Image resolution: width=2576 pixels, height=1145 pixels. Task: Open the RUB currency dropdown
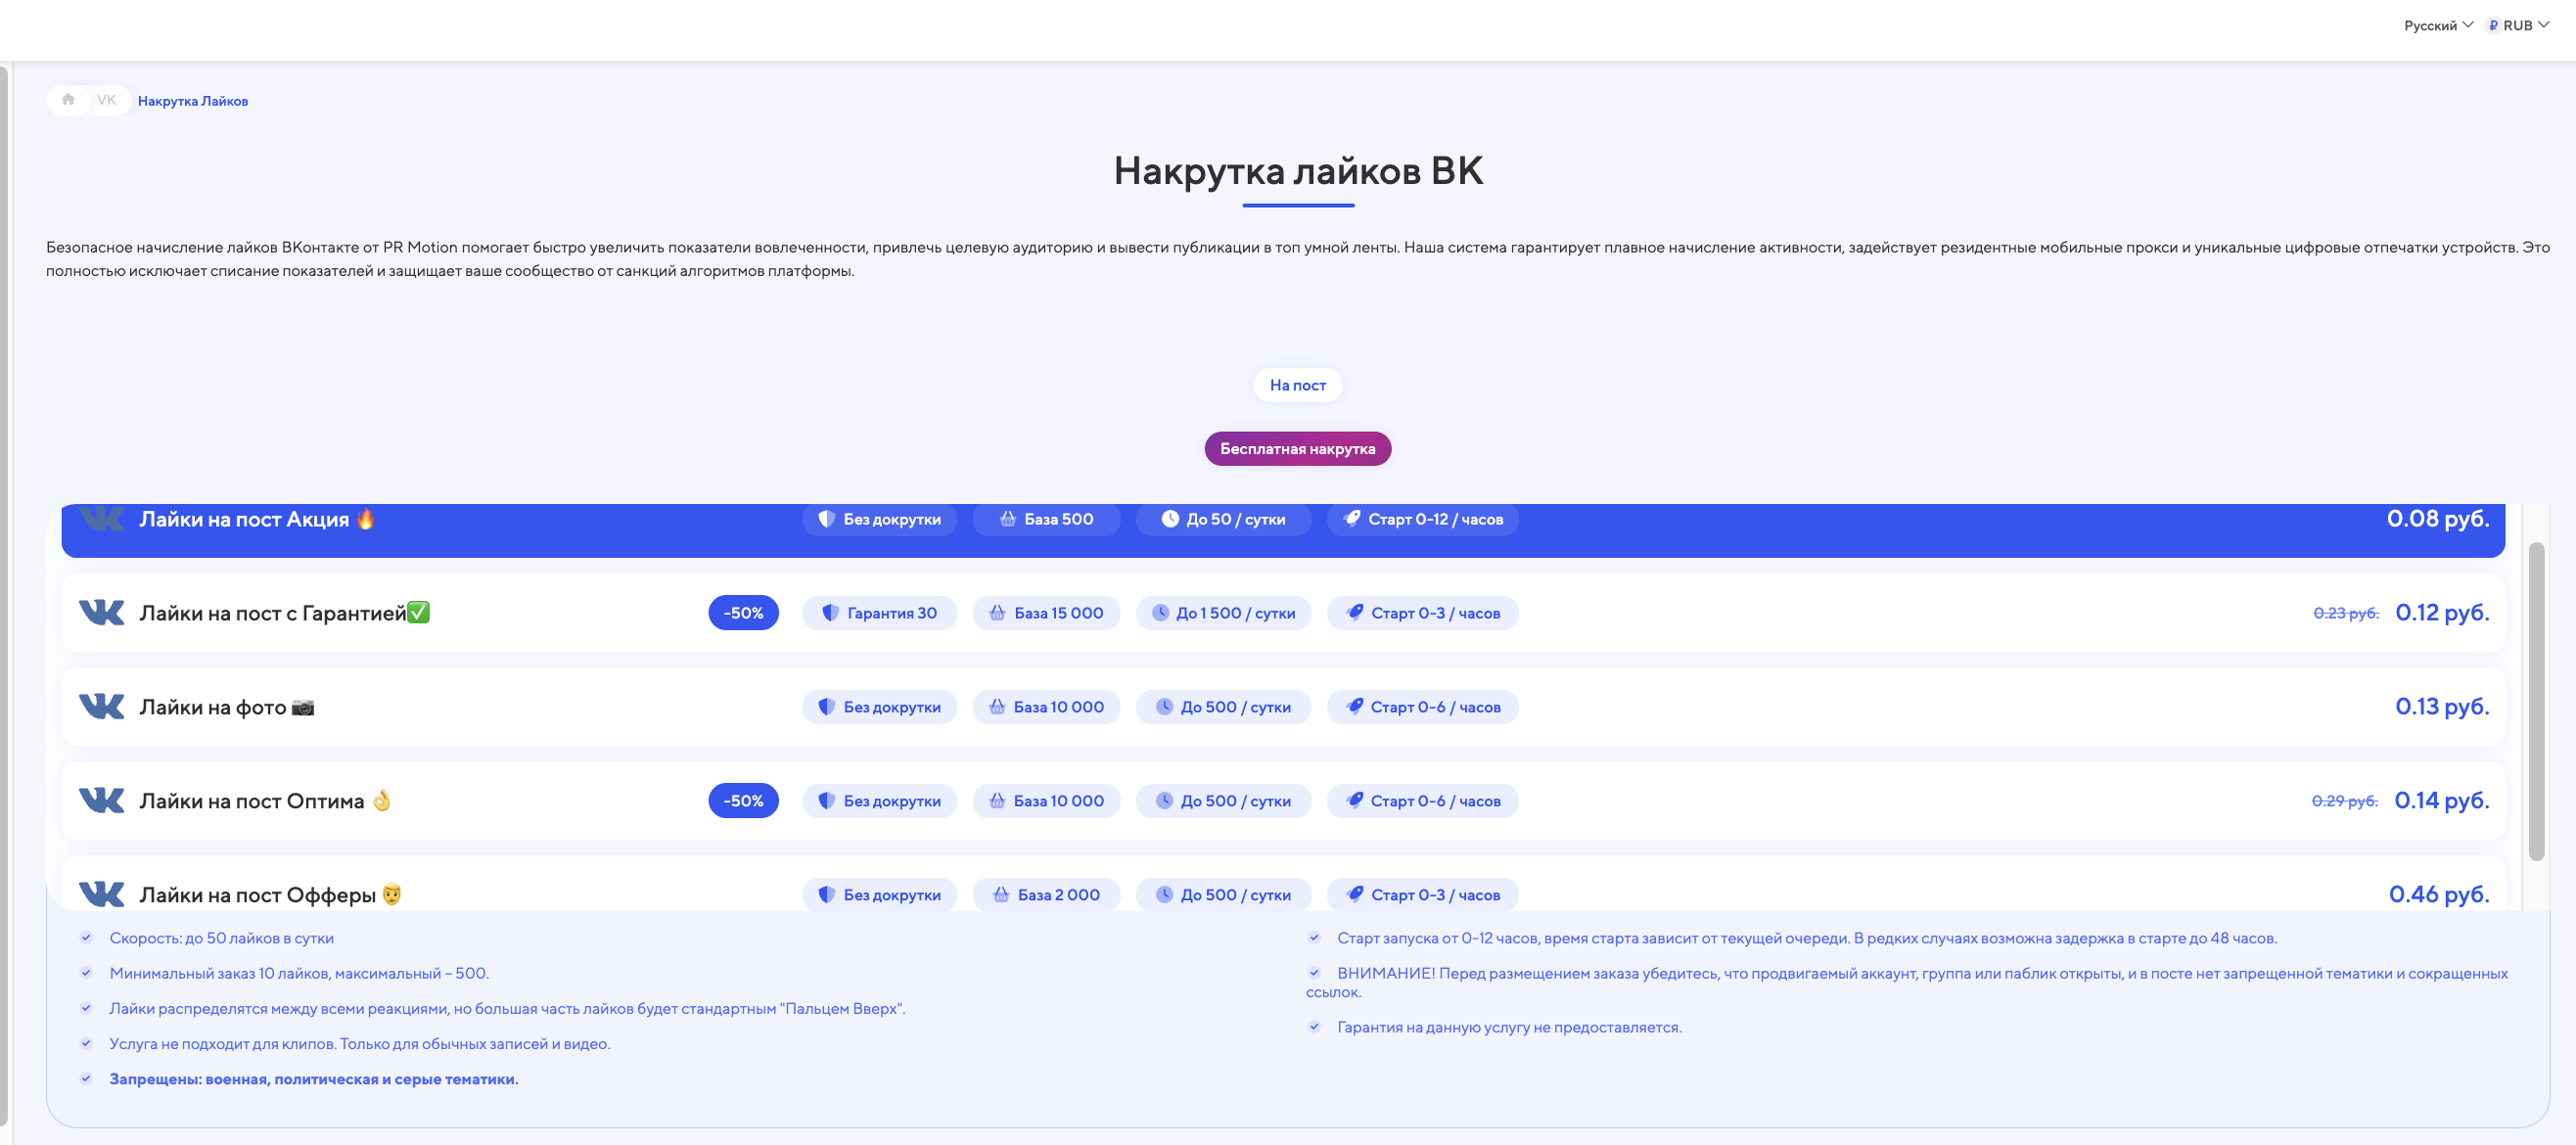tap(2518, 25)
